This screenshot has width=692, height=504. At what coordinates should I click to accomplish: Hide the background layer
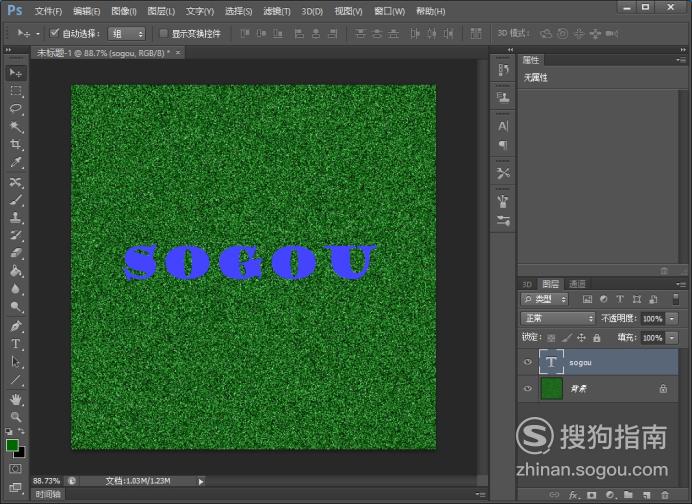coord(527,388)
